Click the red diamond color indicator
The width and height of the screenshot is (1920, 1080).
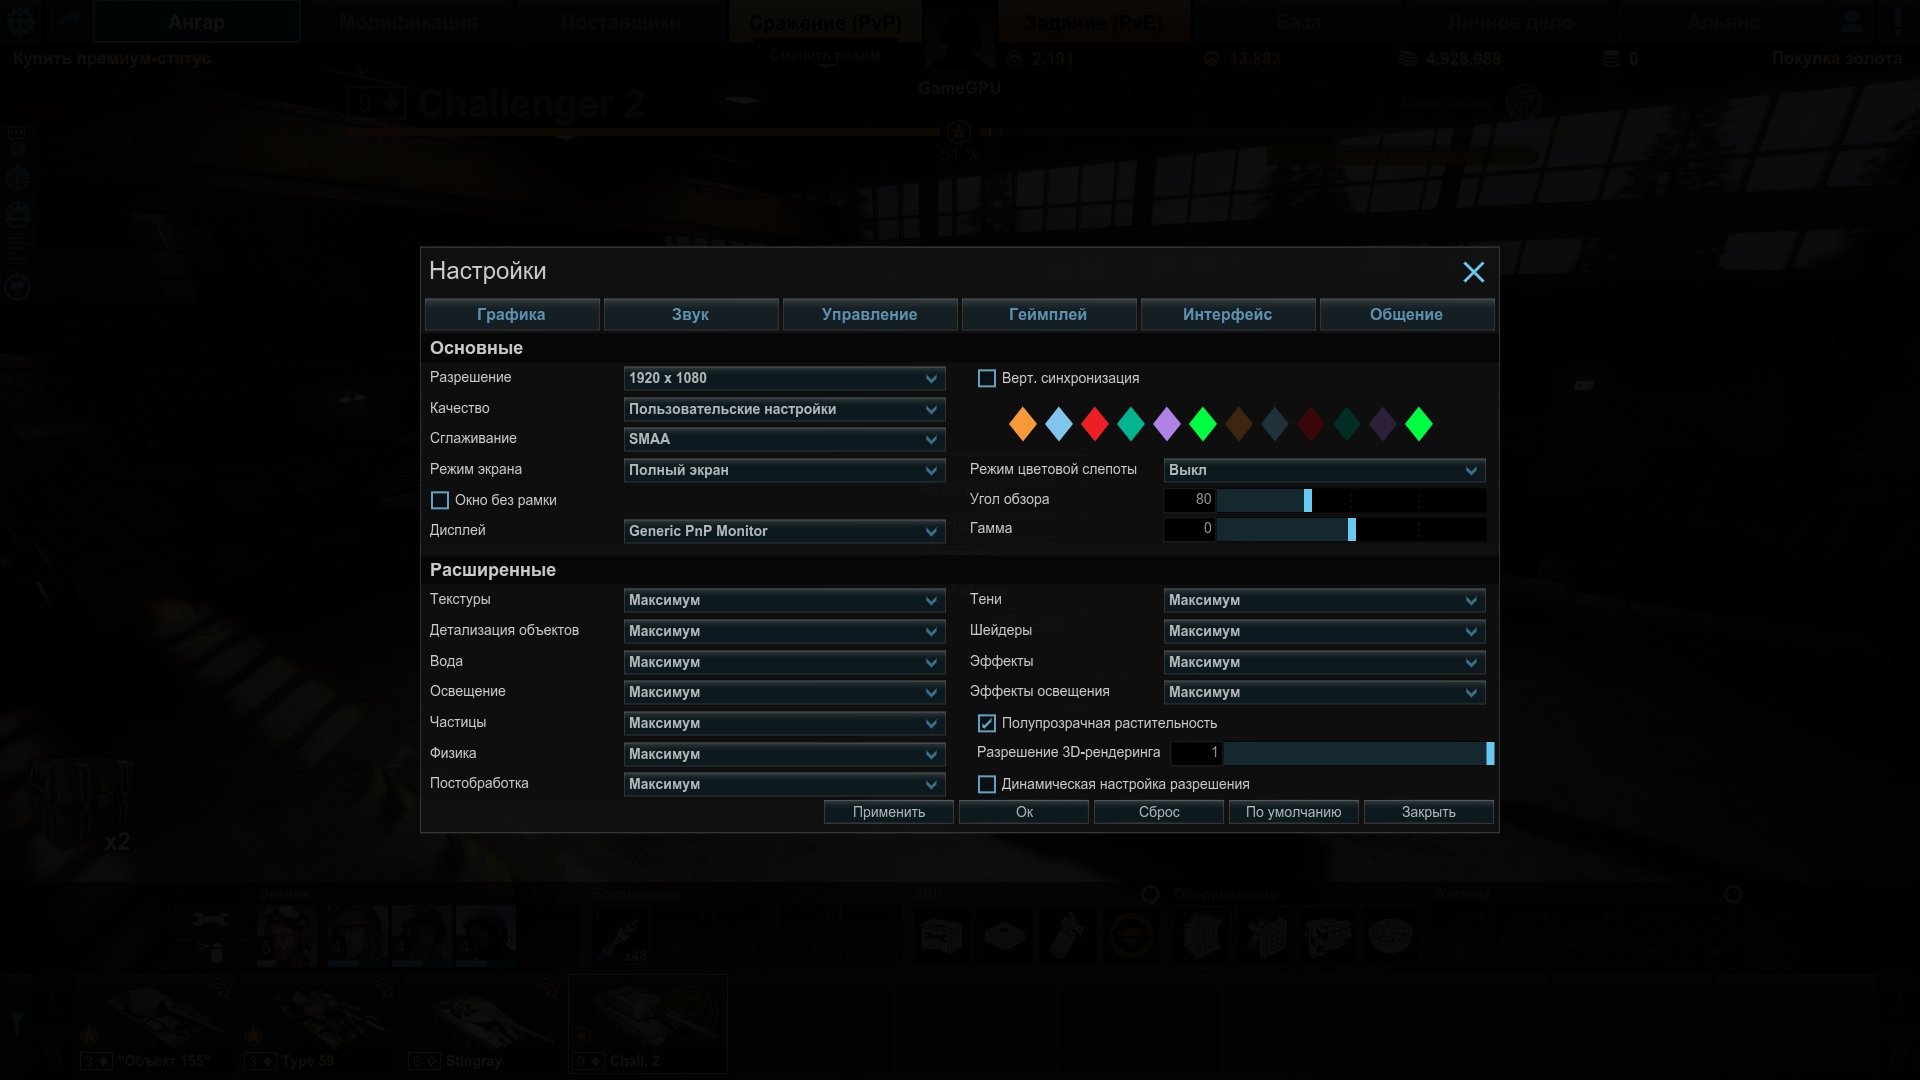1094,424
